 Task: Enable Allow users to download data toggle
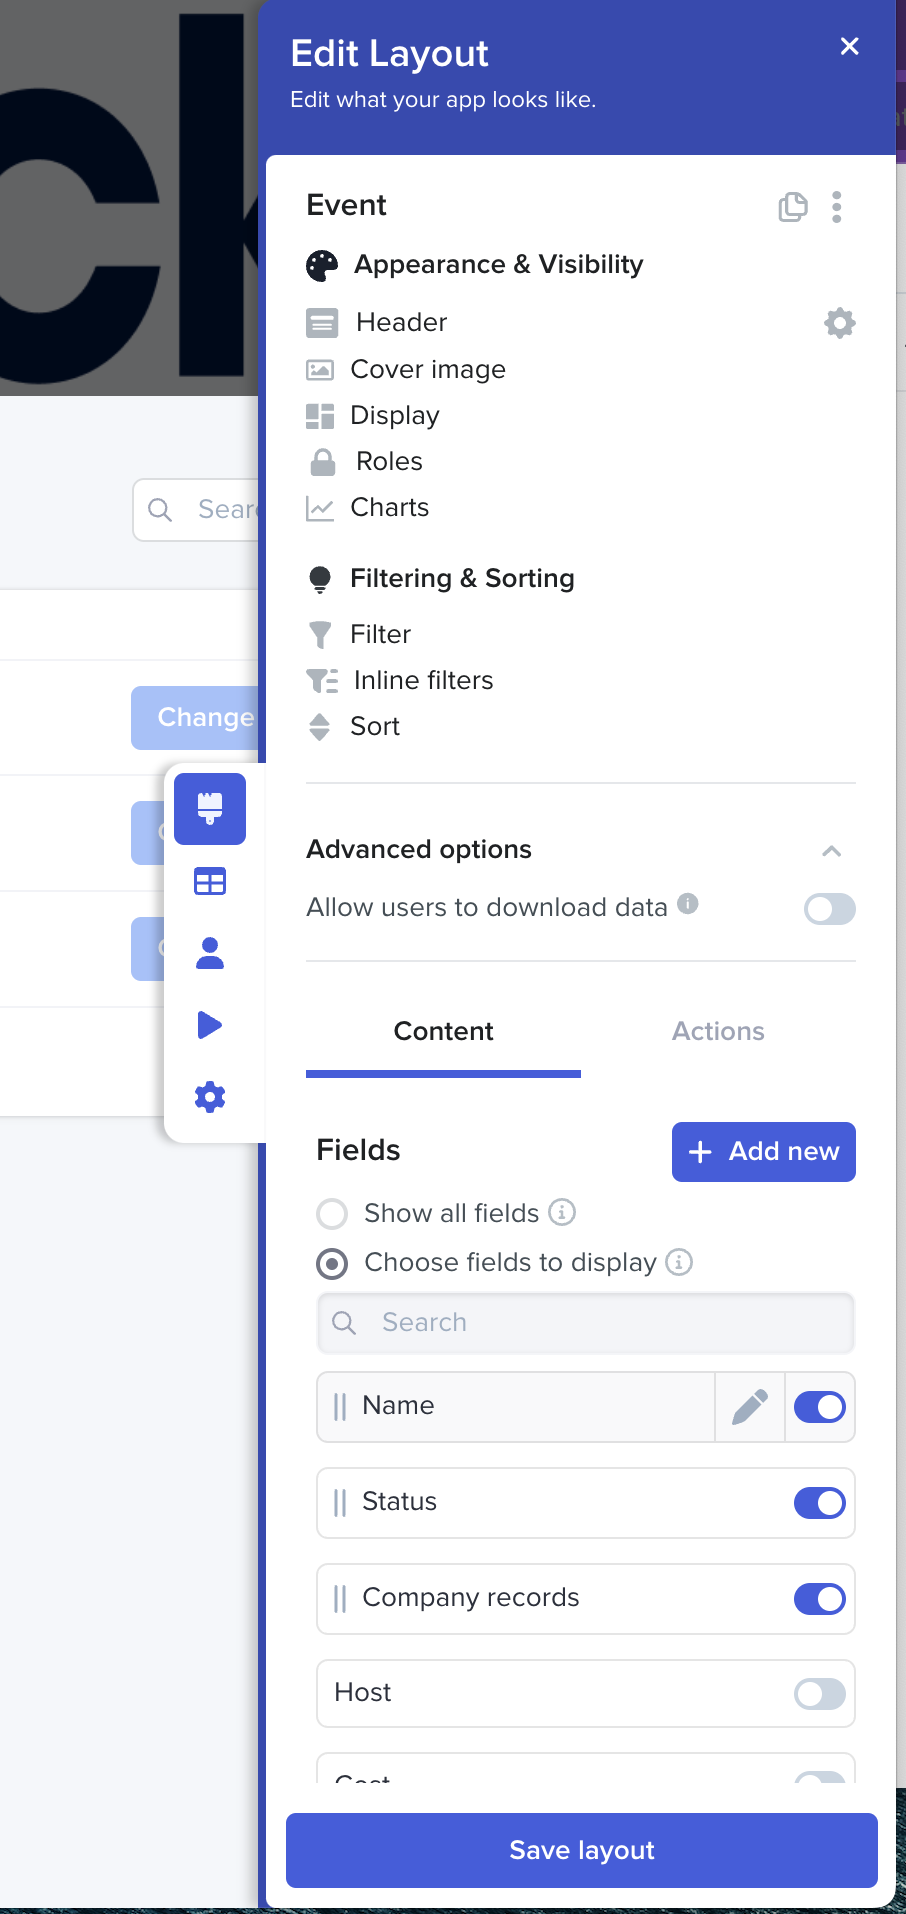pyautogui.click(x=829, y=909)
